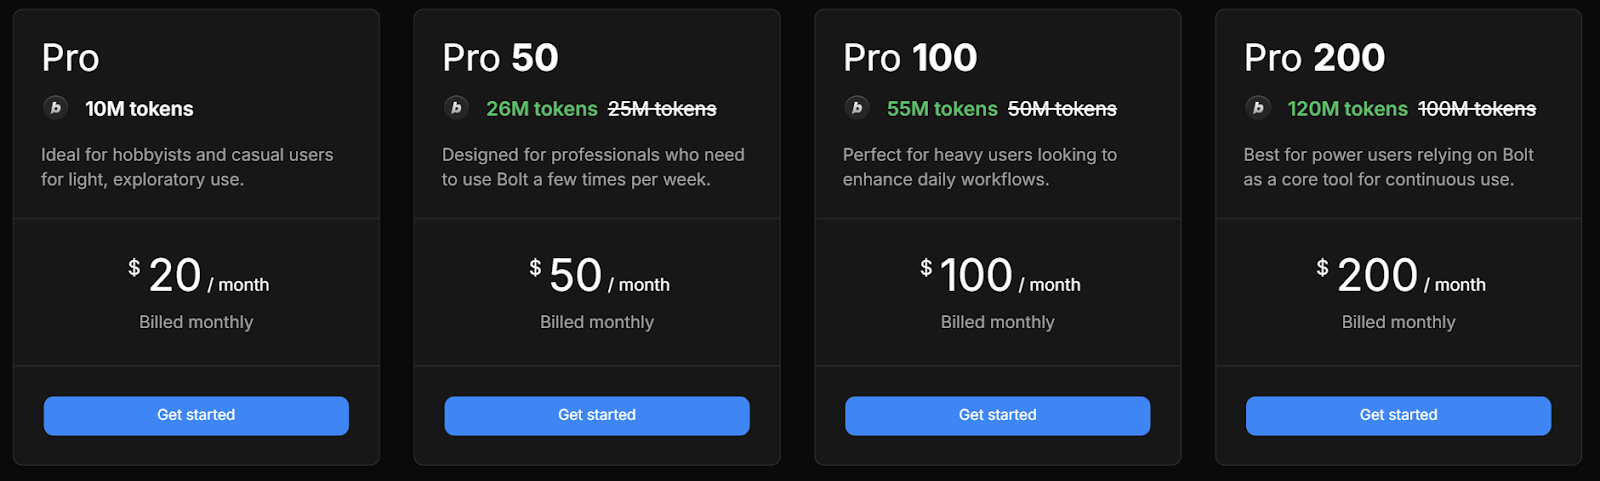Click the green 55M tokens label
Screen dimensions: 1600x481
click(x=942, y=109)
